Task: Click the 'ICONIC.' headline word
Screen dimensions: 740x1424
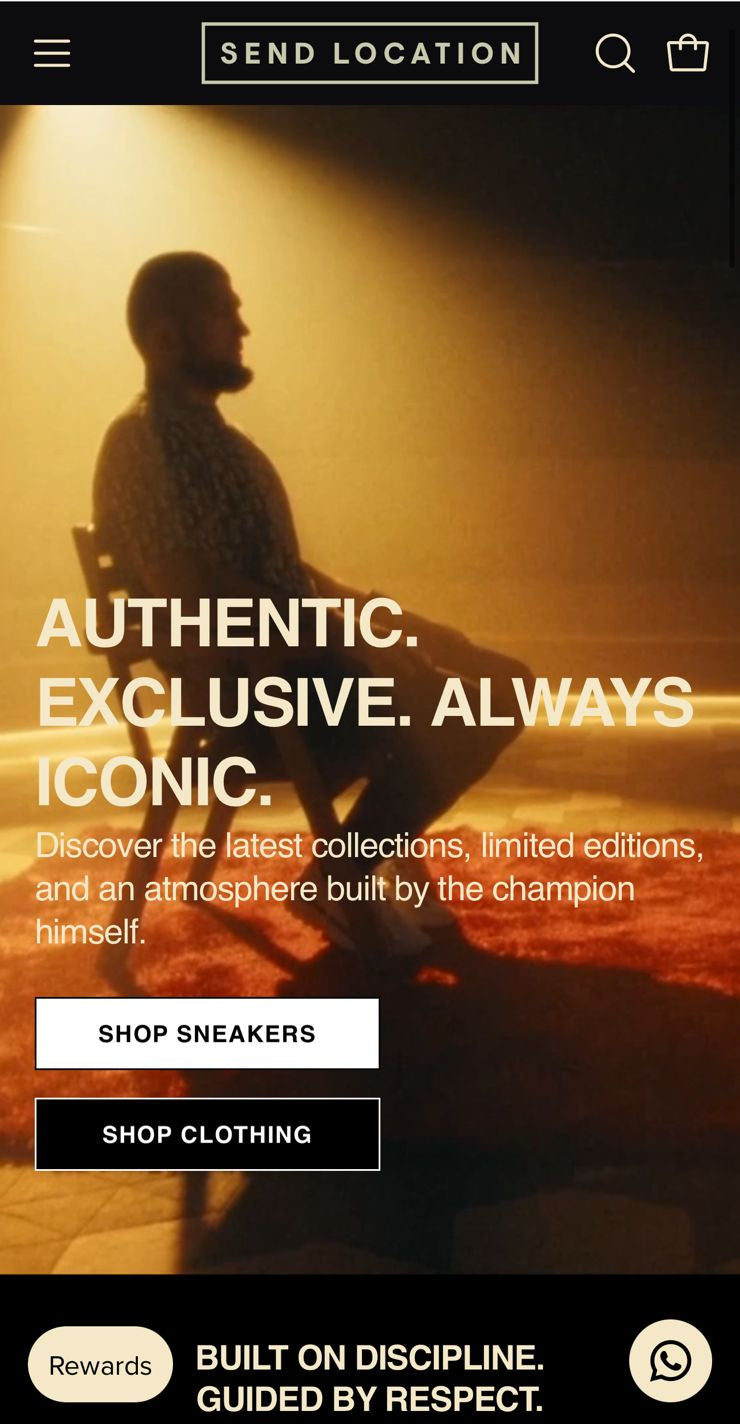Action: point(154,782)
